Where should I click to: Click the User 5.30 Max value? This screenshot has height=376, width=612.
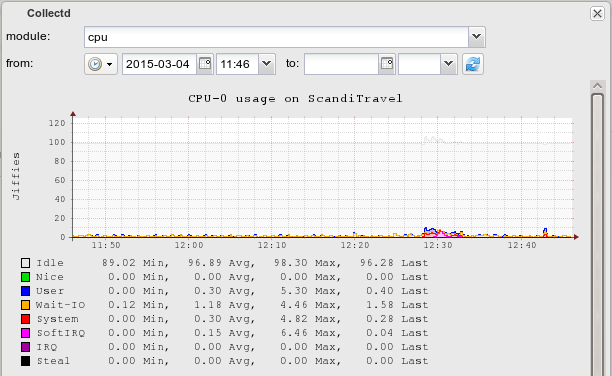coord(294,291)
